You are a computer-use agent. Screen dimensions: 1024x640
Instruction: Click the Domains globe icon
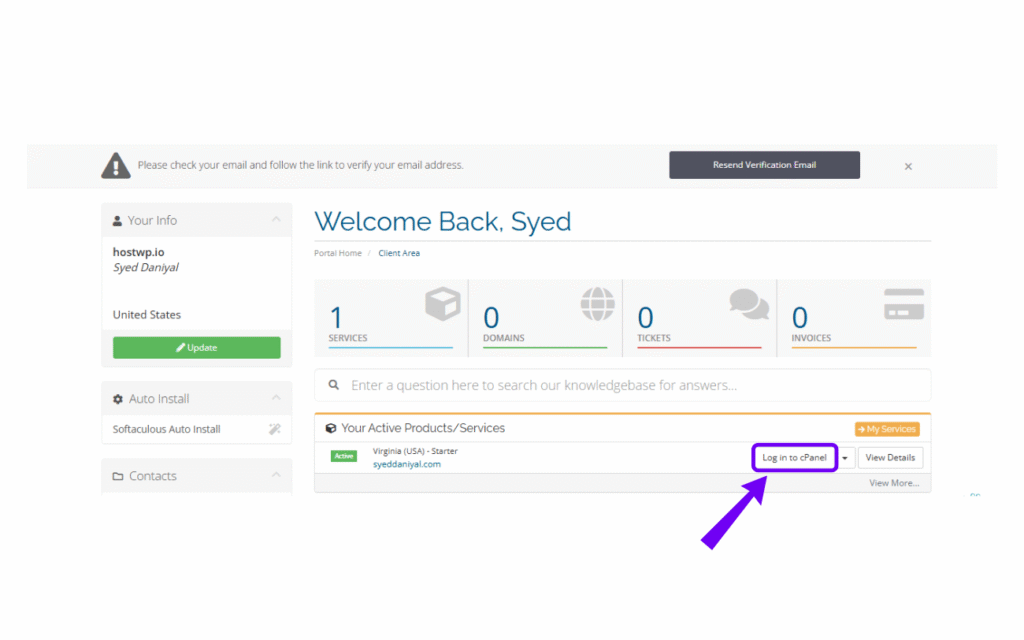click(x=596, y=303)
